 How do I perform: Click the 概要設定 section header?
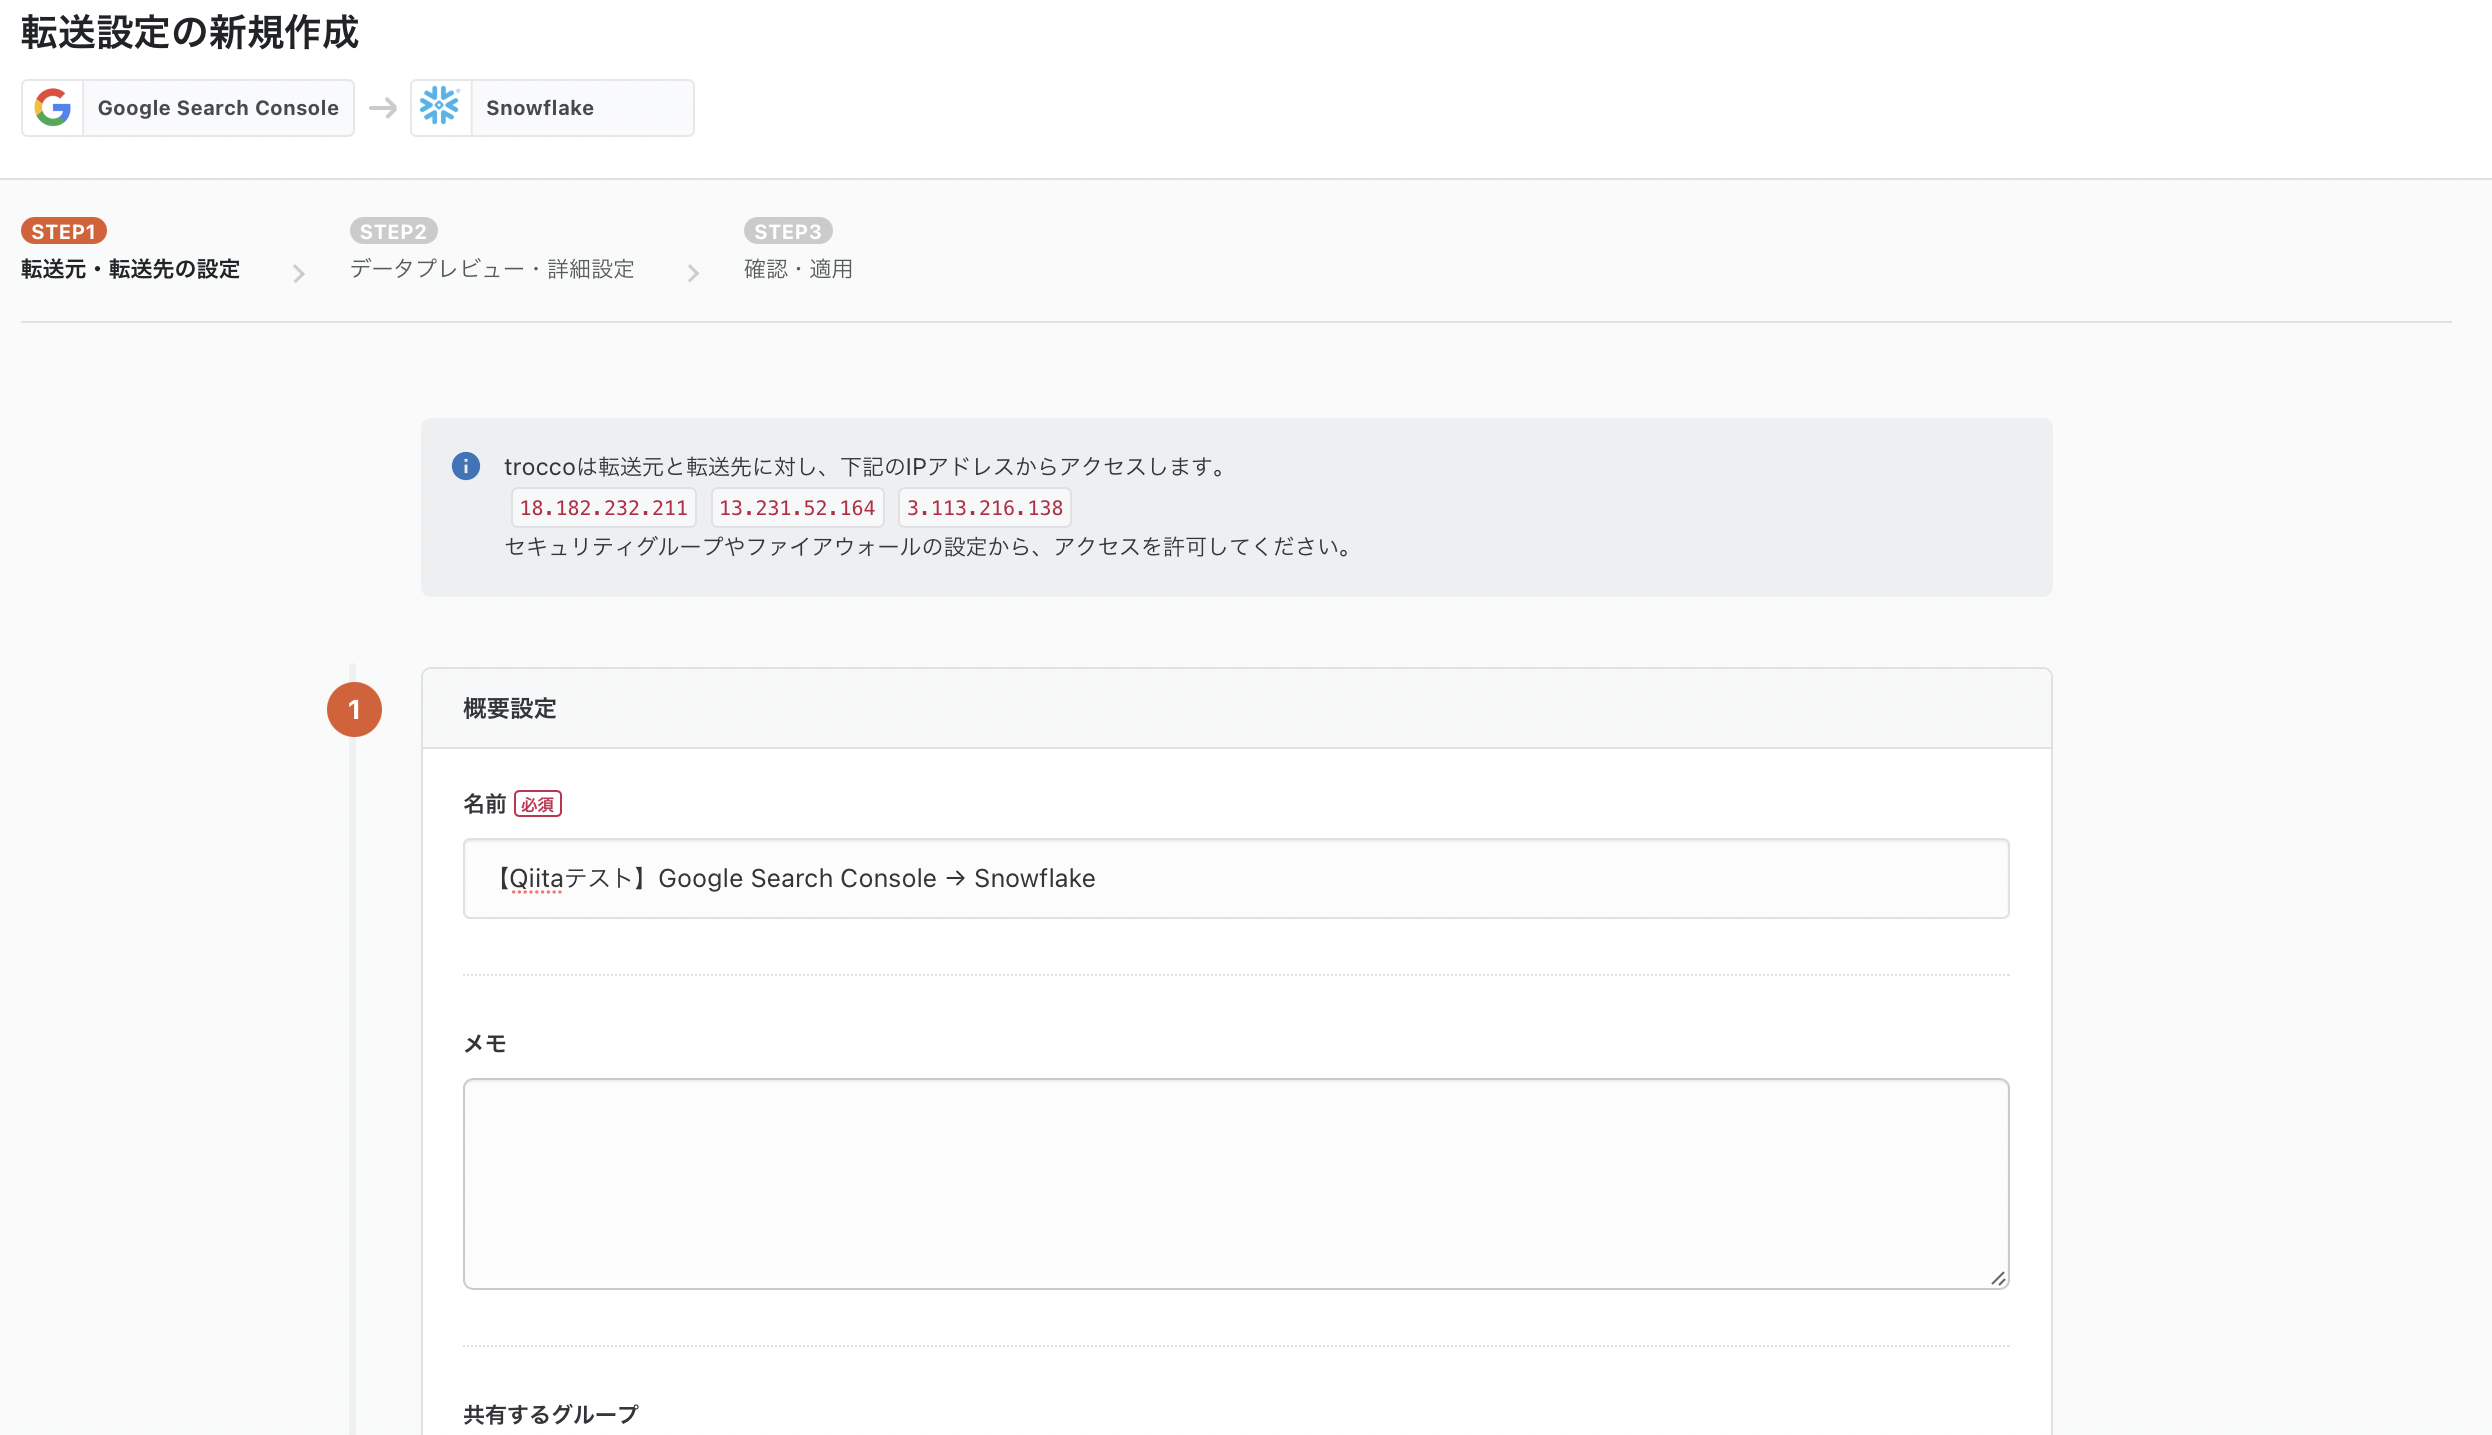[1236, 708]
